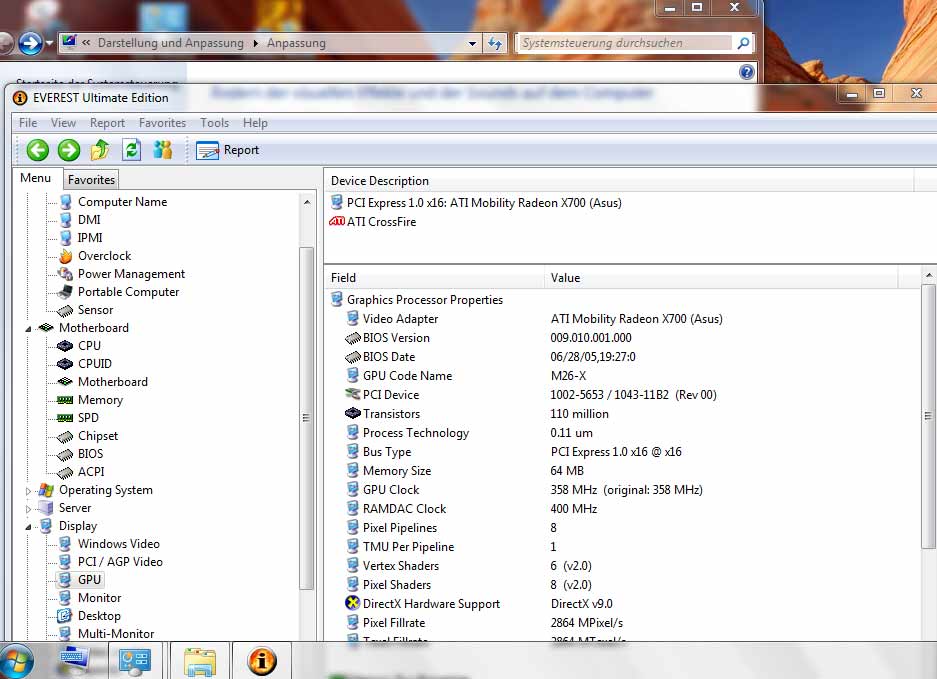This screenshot has width=937, height=679.
Task: Click the Value column header
Action: point(721,278)
